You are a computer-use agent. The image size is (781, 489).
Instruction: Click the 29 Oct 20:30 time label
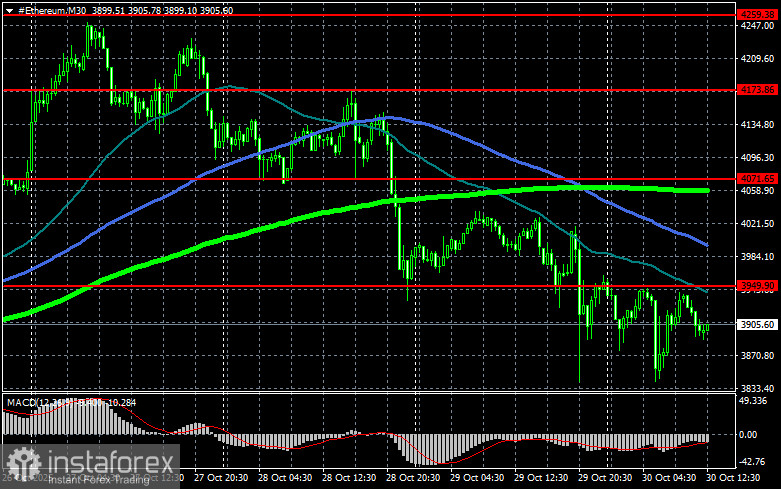pos(605,478)
